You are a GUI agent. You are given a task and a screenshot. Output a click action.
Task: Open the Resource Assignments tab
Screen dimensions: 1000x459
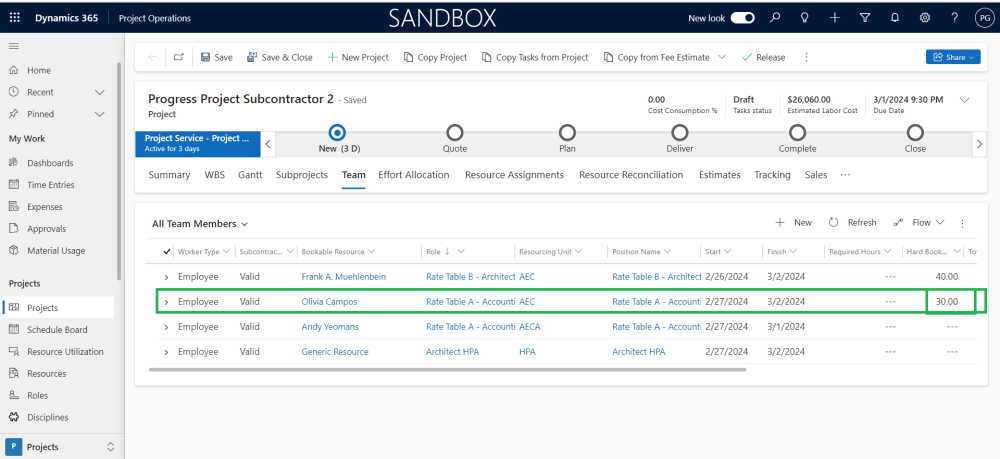514,175
